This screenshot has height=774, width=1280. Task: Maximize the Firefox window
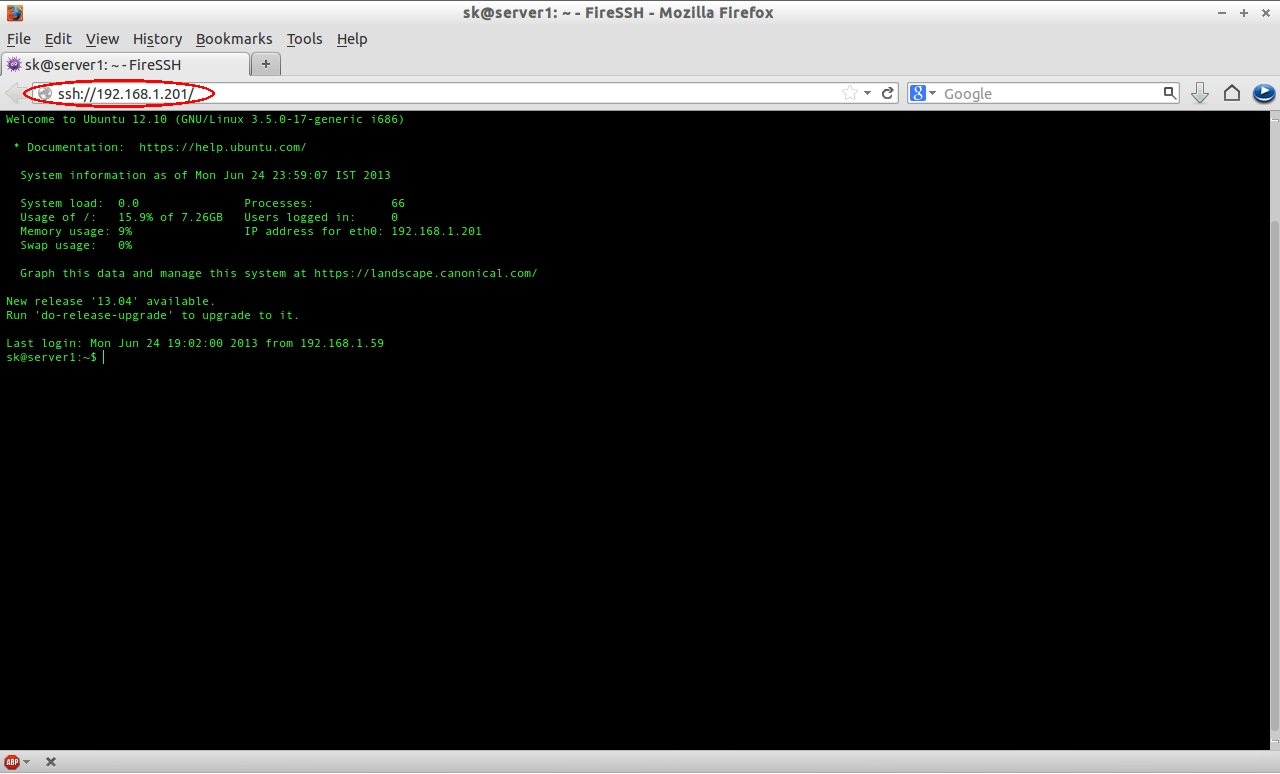(x=1244, y=13)
